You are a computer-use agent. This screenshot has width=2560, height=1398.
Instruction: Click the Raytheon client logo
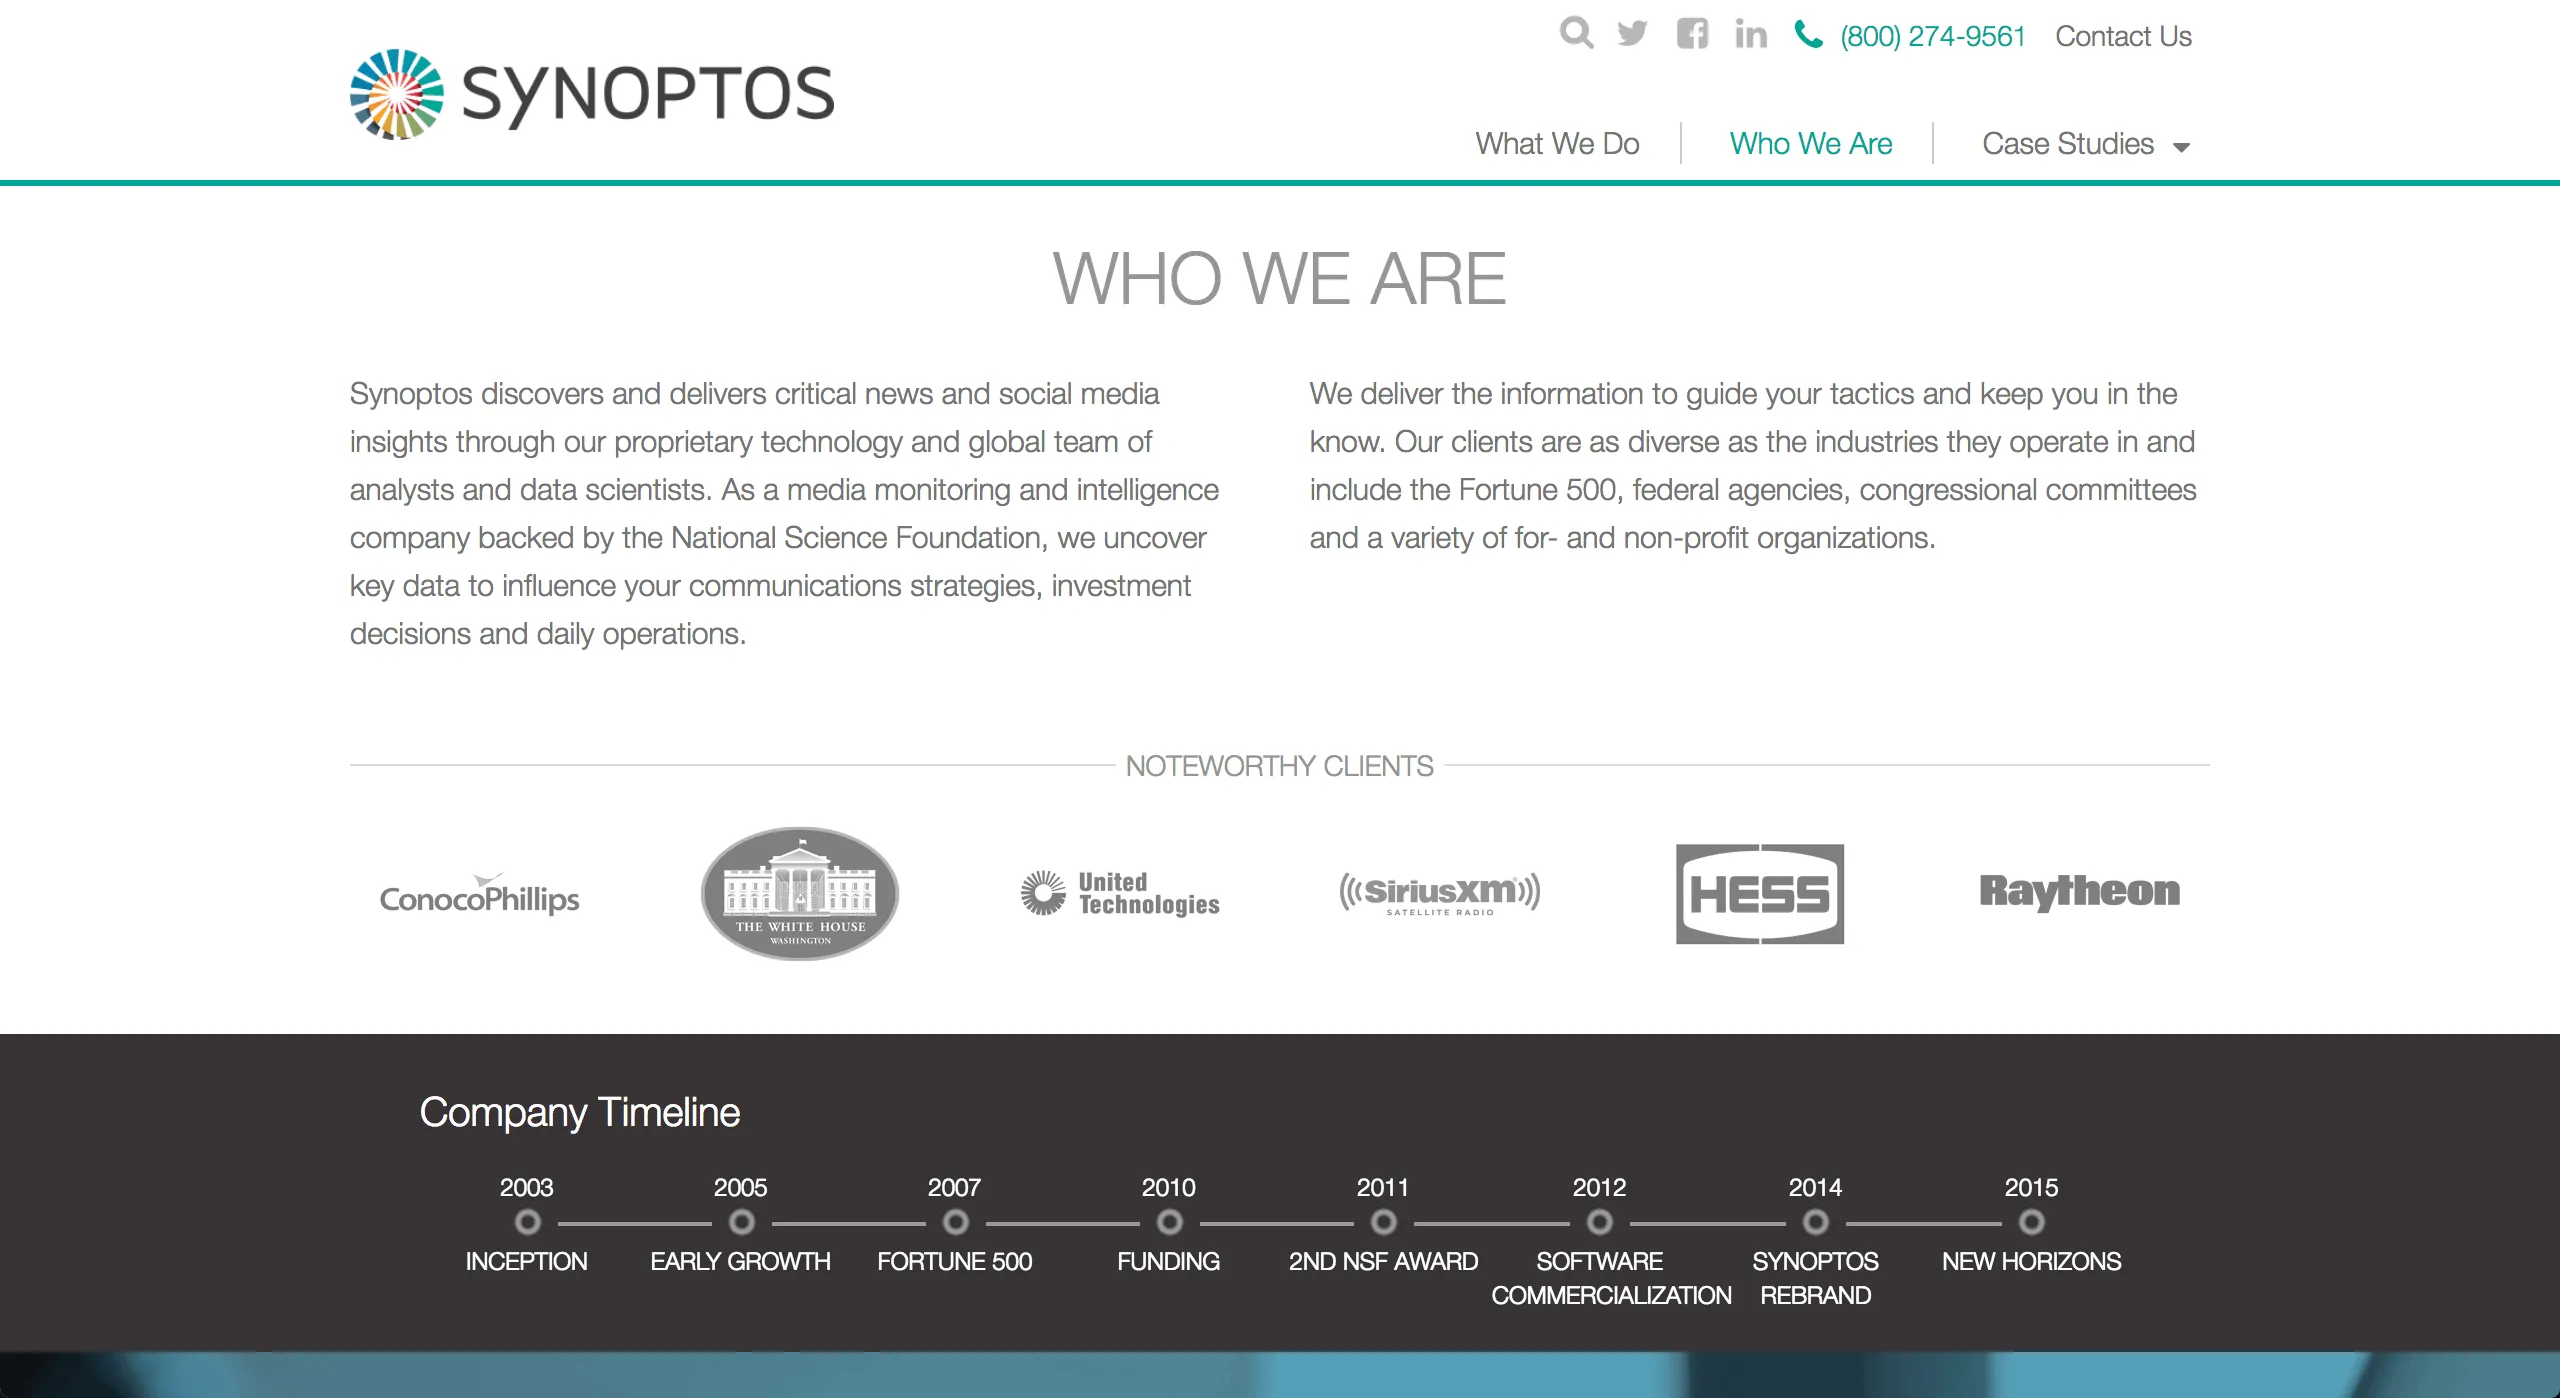coord(2080,891)
